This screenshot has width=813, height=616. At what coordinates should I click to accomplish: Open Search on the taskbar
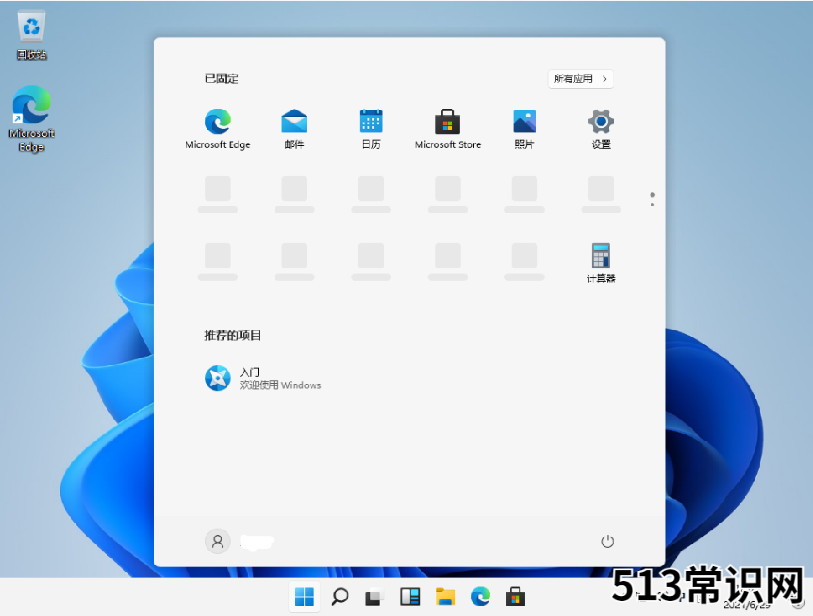(x=340, y=597)
